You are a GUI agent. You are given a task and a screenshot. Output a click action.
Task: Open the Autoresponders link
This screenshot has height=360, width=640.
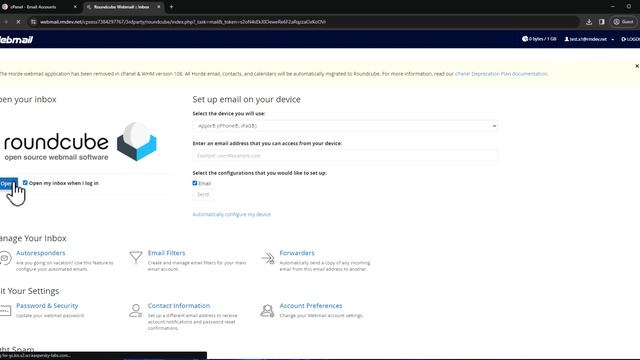pos(40,253)
